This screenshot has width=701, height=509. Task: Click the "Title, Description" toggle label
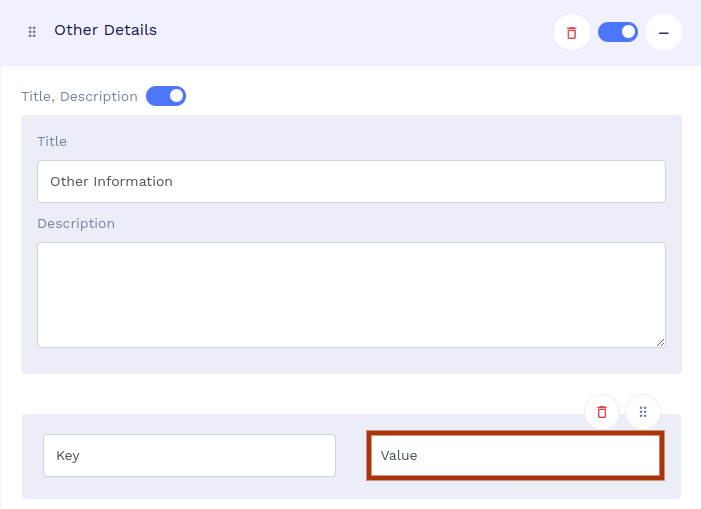[79, 97]
